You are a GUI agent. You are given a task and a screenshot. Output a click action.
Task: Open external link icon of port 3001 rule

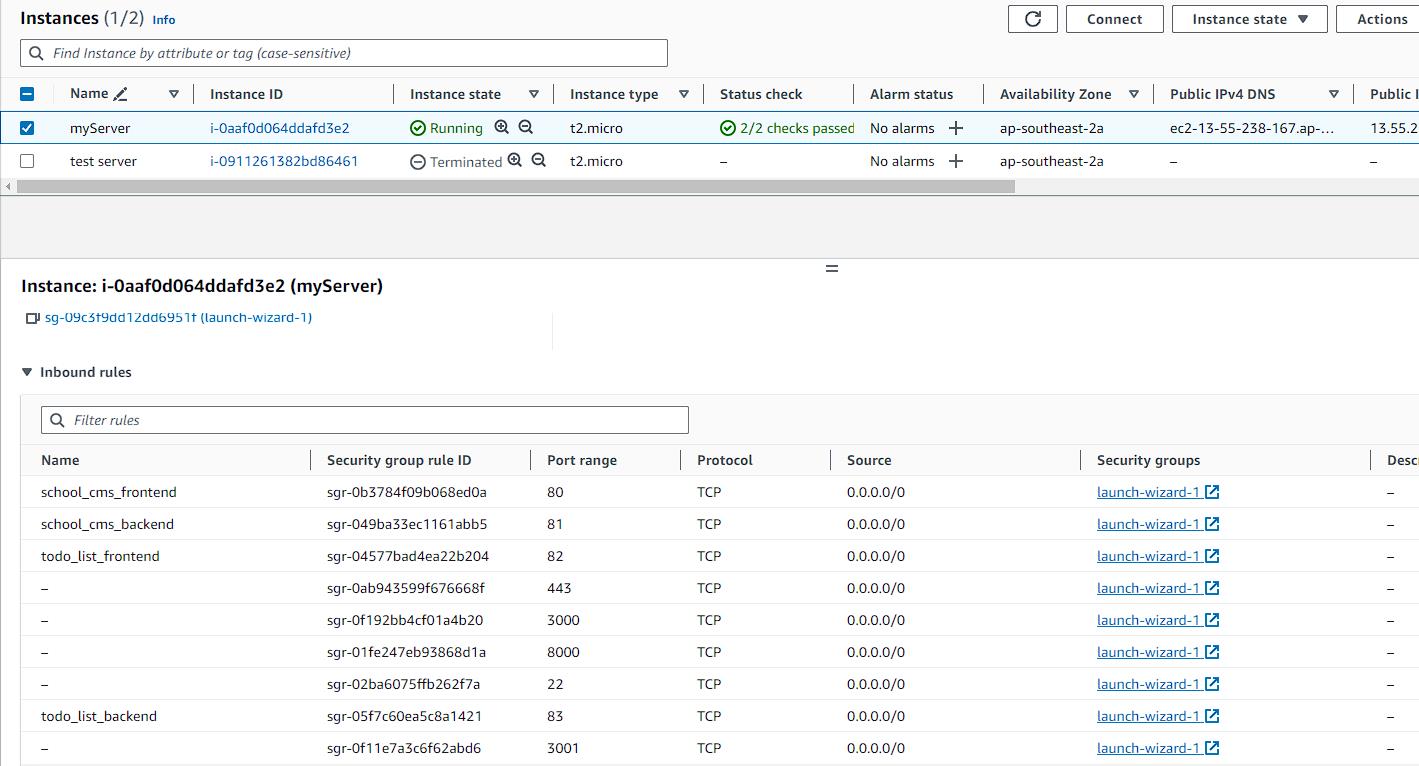pyautogui.click(x=1212, y=748)
